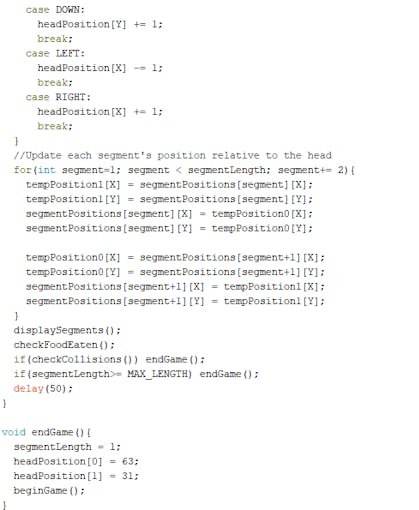Image resolution: width=419 pixels, height=510 pixels.
Task: Click 'headPosition[Y] += 1;' statement
Action: [x=100, y=24]
